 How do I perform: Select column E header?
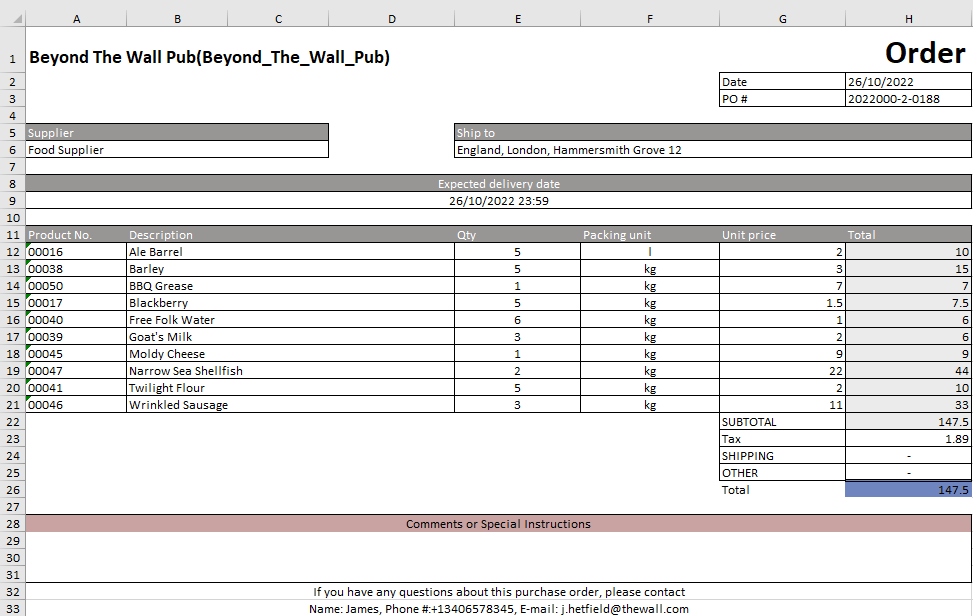(517, 18)
